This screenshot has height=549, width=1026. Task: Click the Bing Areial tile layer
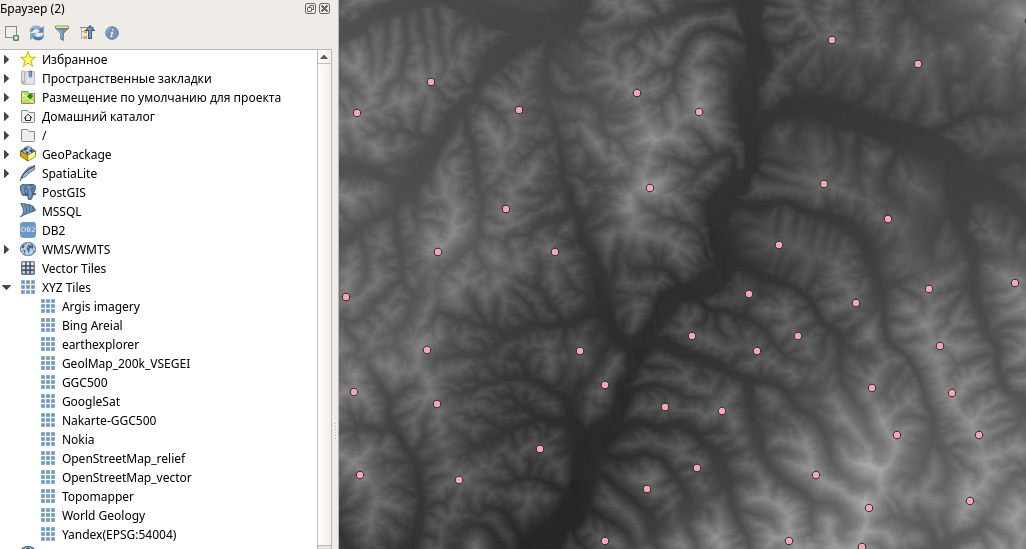click(x=92, y=326)
